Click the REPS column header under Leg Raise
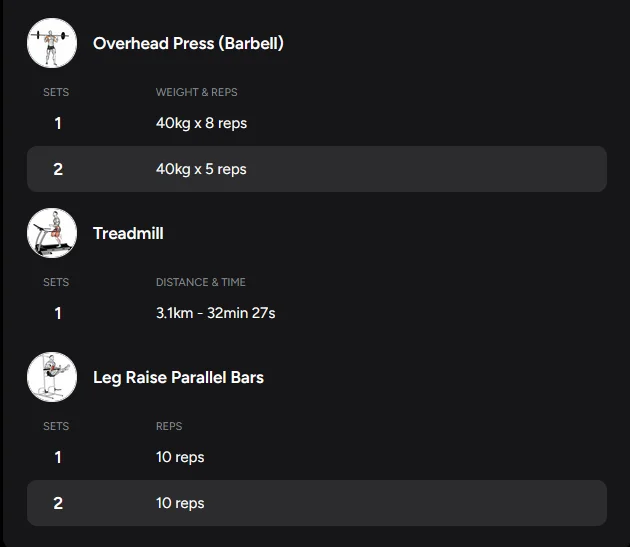This screenshot has width=630, height=547. (169, 426)
